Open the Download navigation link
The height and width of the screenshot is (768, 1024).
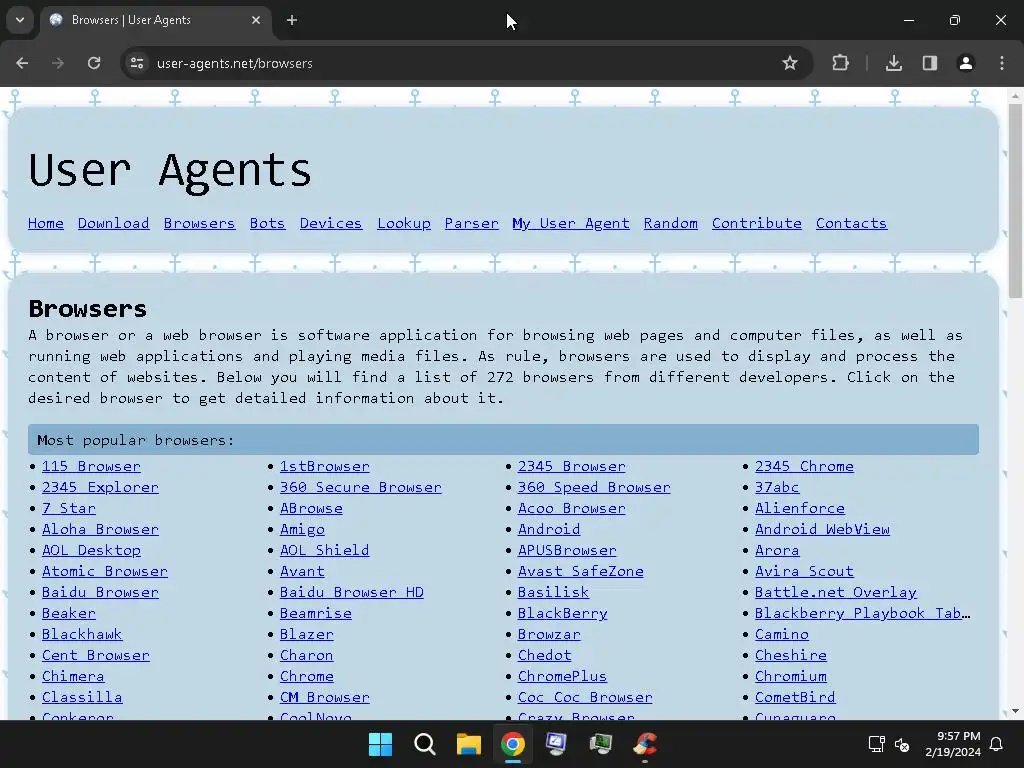coord(114,223)
